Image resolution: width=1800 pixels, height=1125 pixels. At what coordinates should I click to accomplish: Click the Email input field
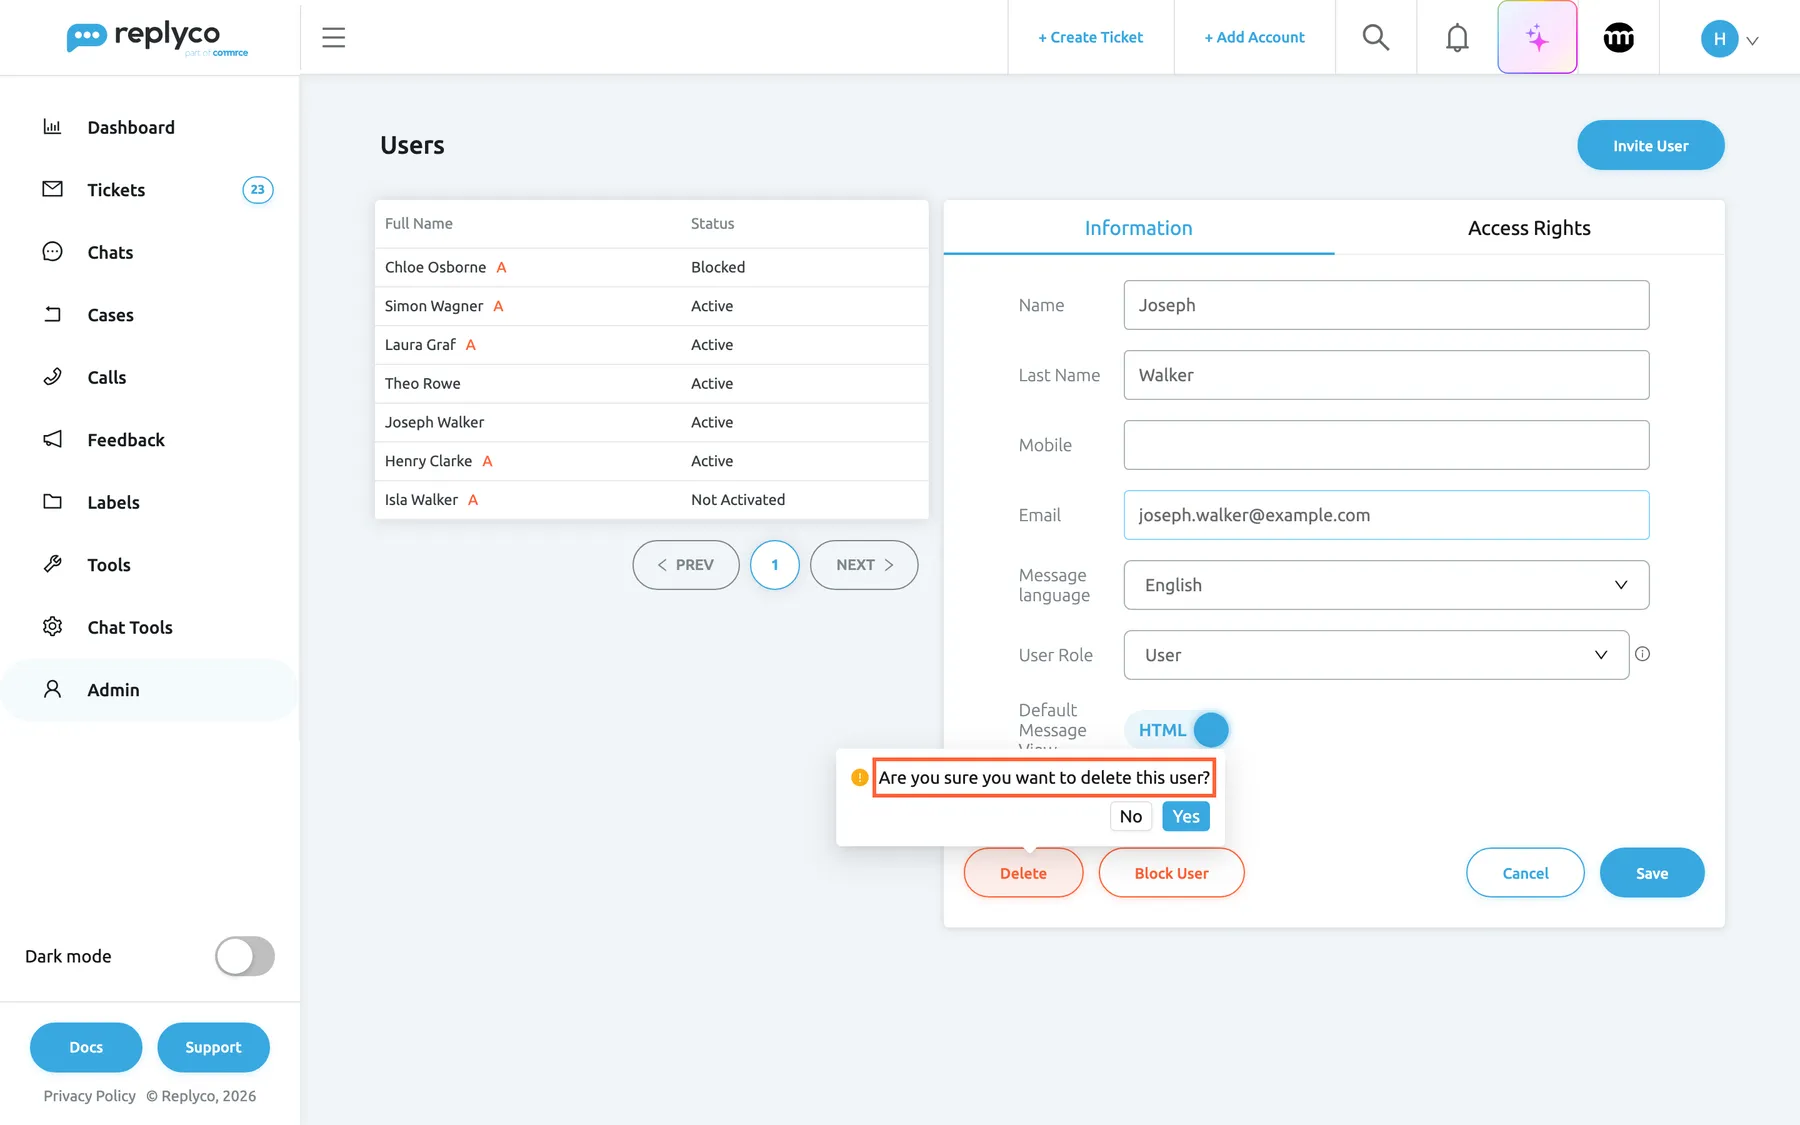click(1386, 515)
